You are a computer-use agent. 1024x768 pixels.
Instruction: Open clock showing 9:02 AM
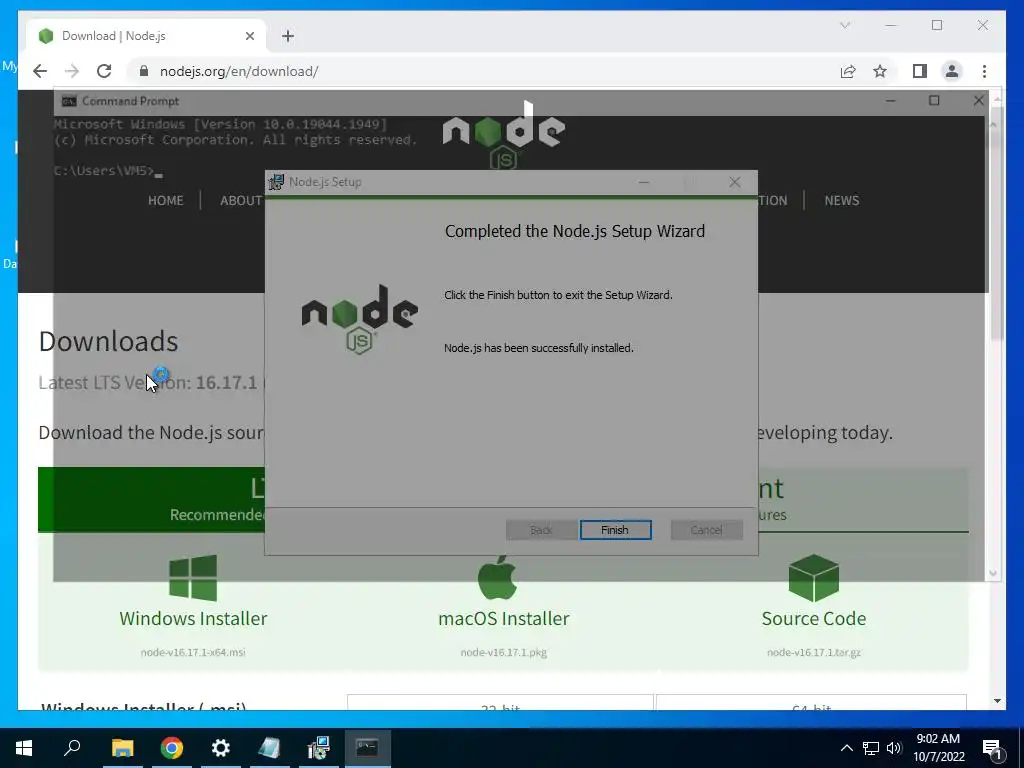coord(938,748)
